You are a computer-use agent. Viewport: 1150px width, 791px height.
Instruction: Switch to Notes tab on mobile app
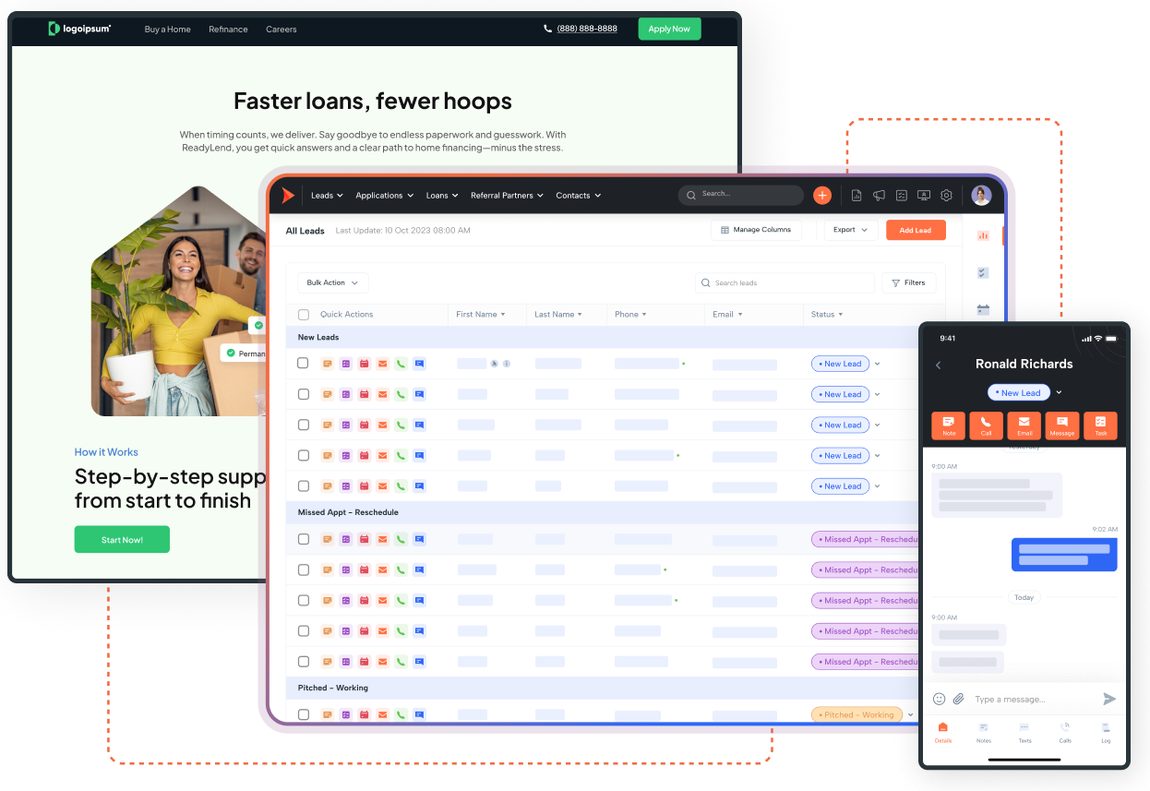click(984, 732)
